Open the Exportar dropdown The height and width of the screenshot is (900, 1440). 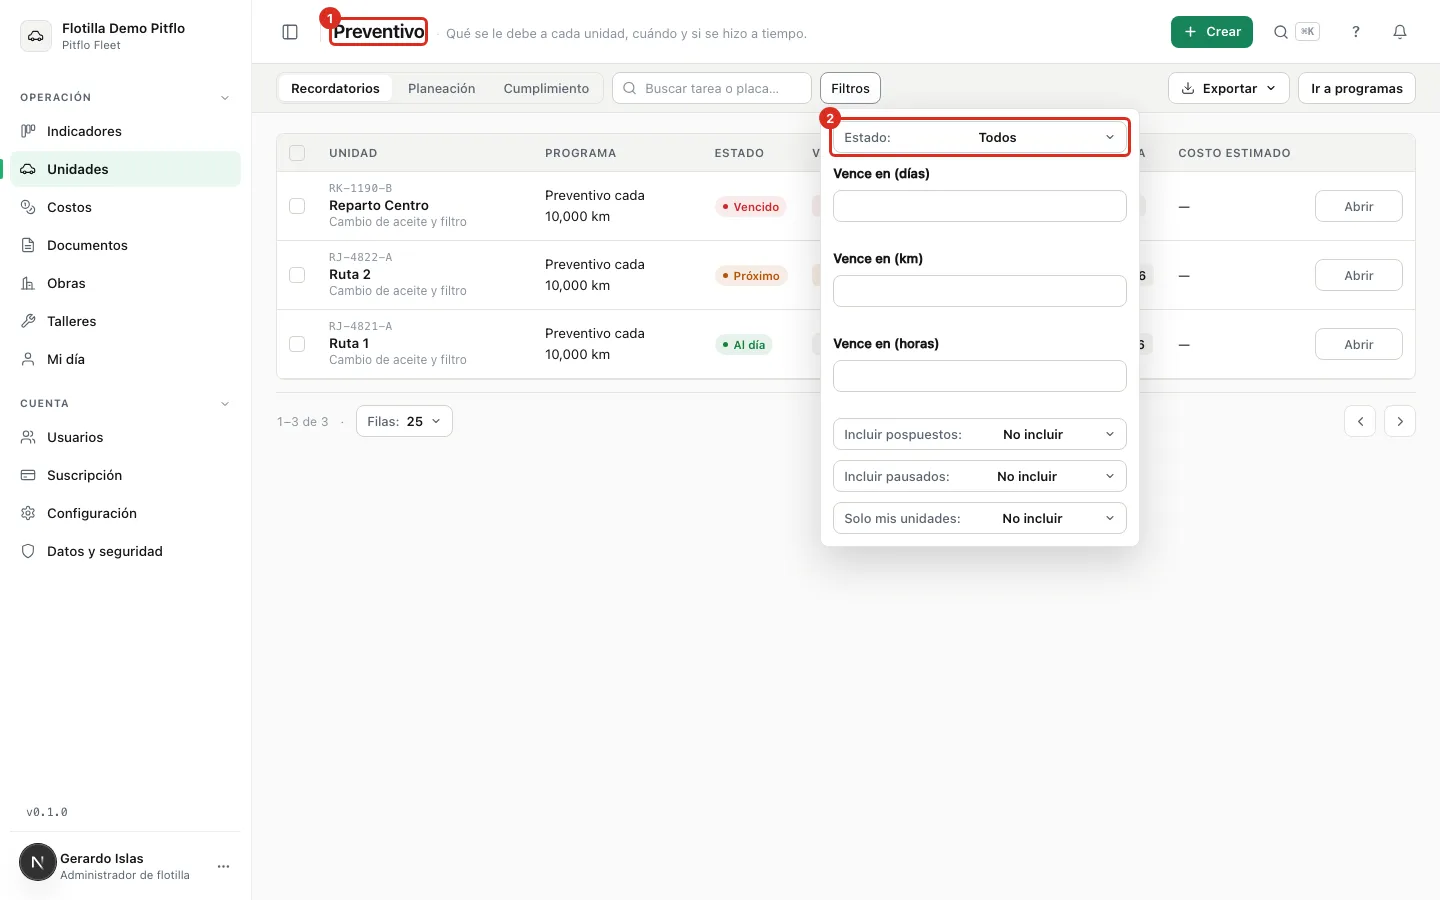1228,88
